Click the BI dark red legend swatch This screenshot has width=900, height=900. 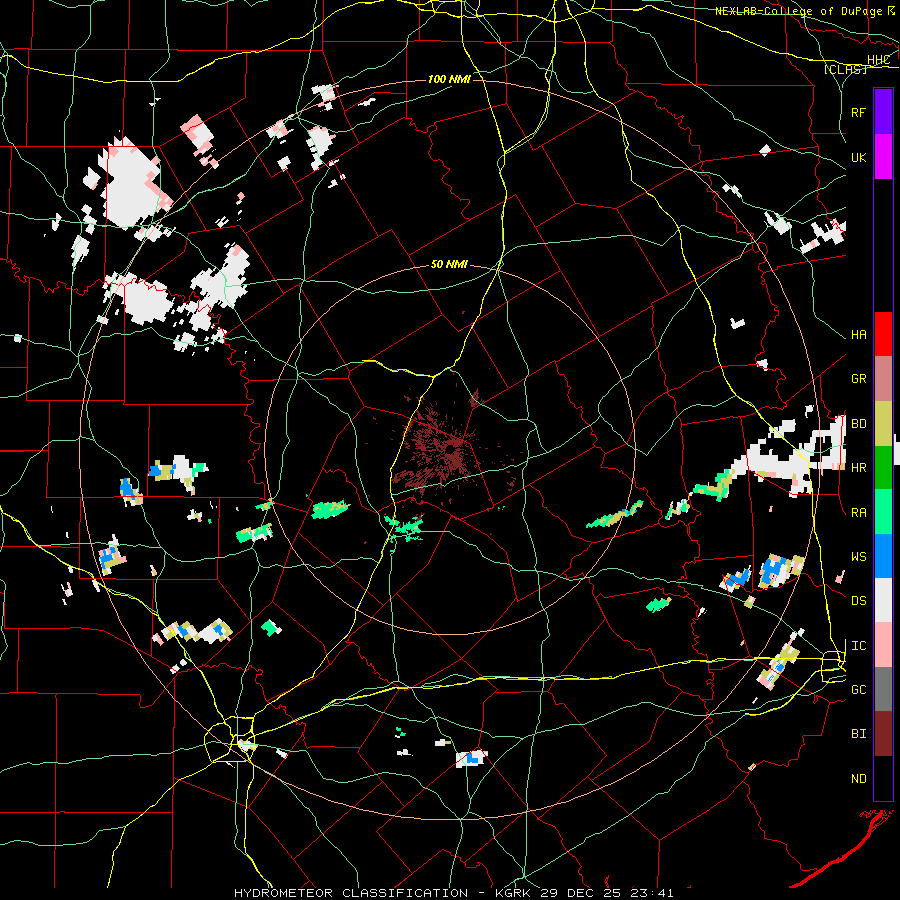(883, 734)
